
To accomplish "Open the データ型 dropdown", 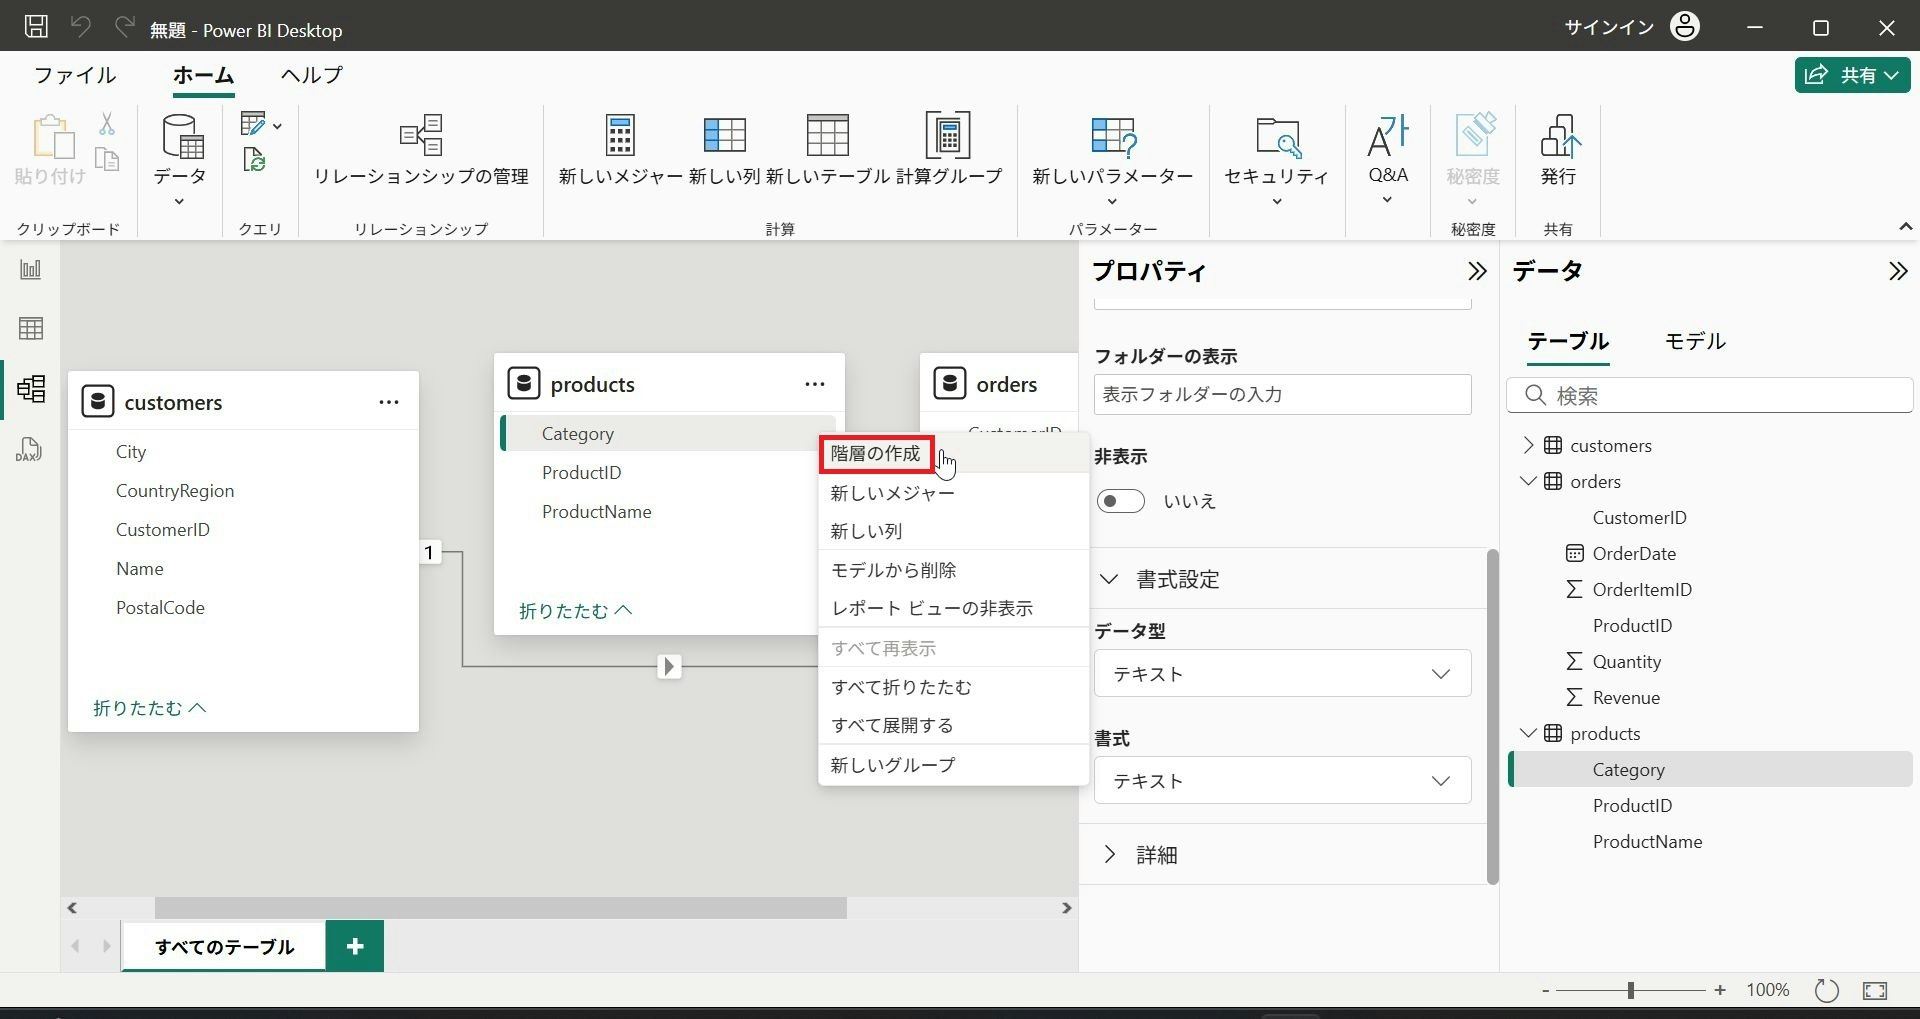I will (x=1282, y=674).
